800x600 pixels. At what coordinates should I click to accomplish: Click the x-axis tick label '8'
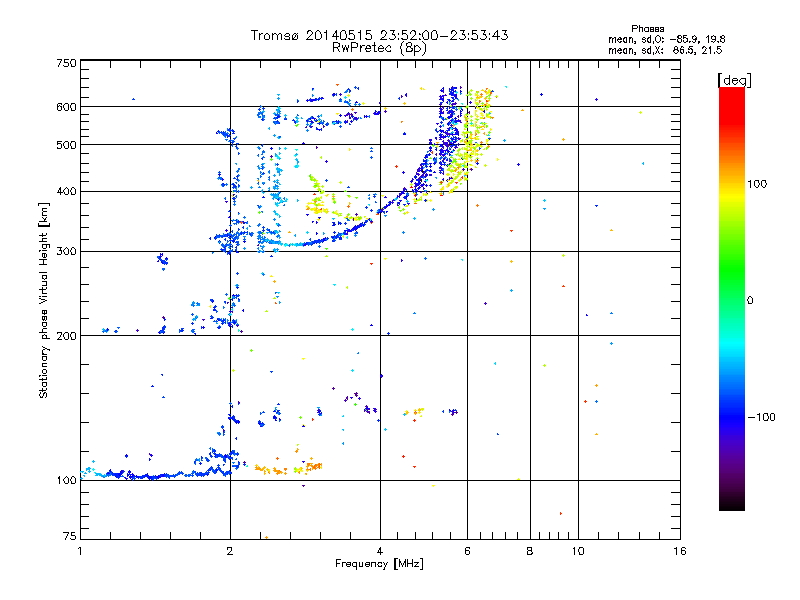(530, 551)
